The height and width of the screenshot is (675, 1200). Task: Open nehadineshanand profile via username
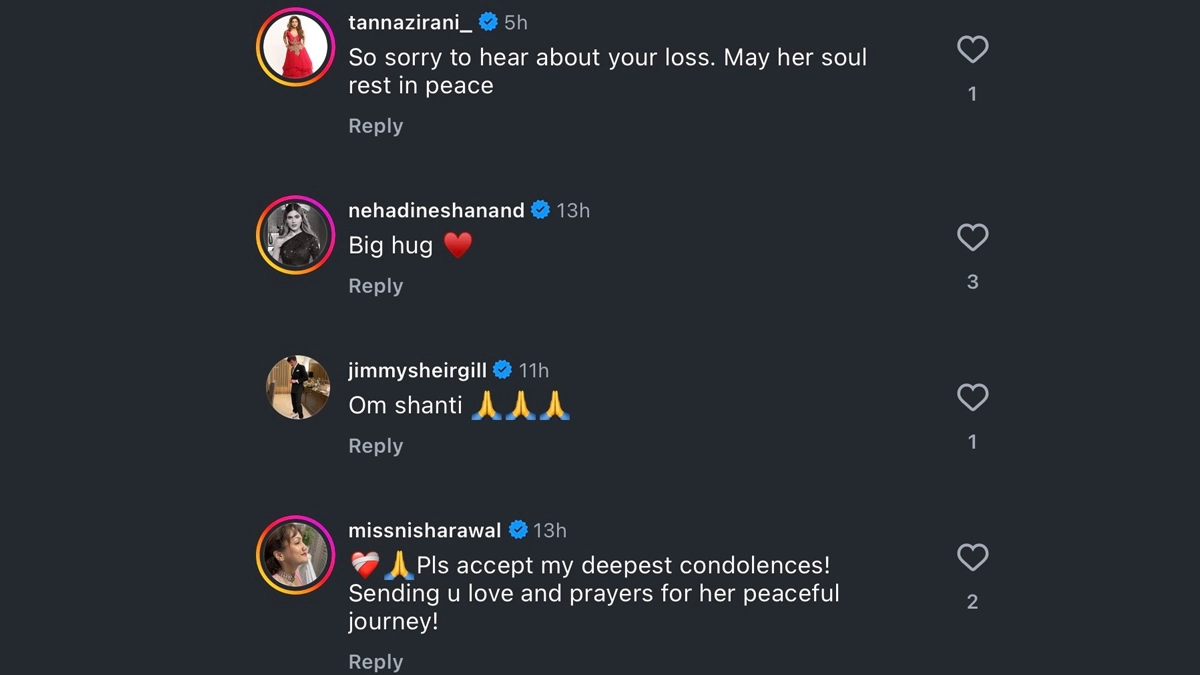click(x=436, y=210)
